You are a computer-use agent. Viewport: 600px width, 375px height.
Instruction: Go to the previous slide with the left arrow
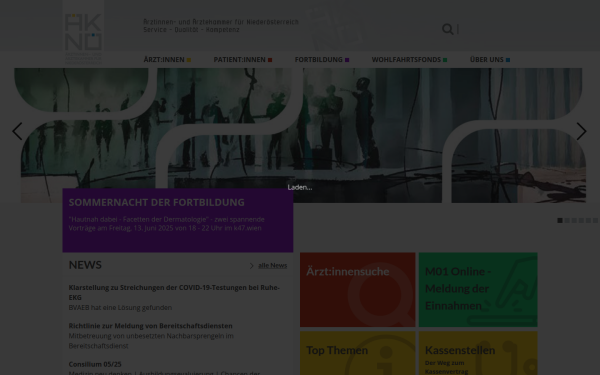[x=17, y=131]
